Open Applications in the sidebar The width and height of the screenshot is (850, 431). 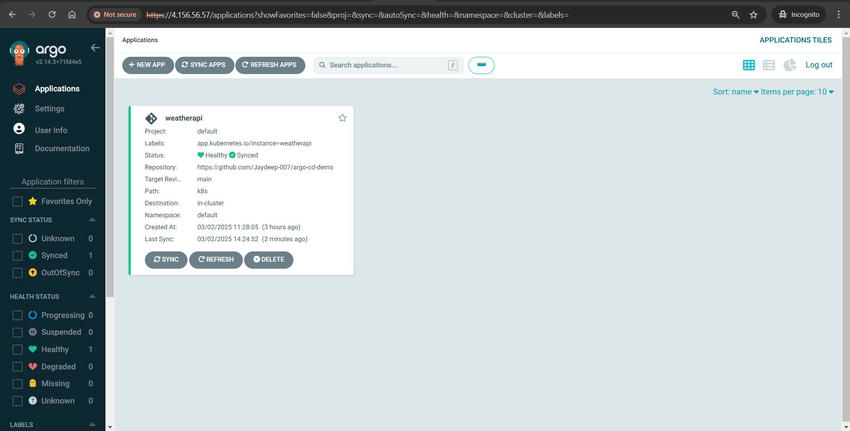coord(57,88)
